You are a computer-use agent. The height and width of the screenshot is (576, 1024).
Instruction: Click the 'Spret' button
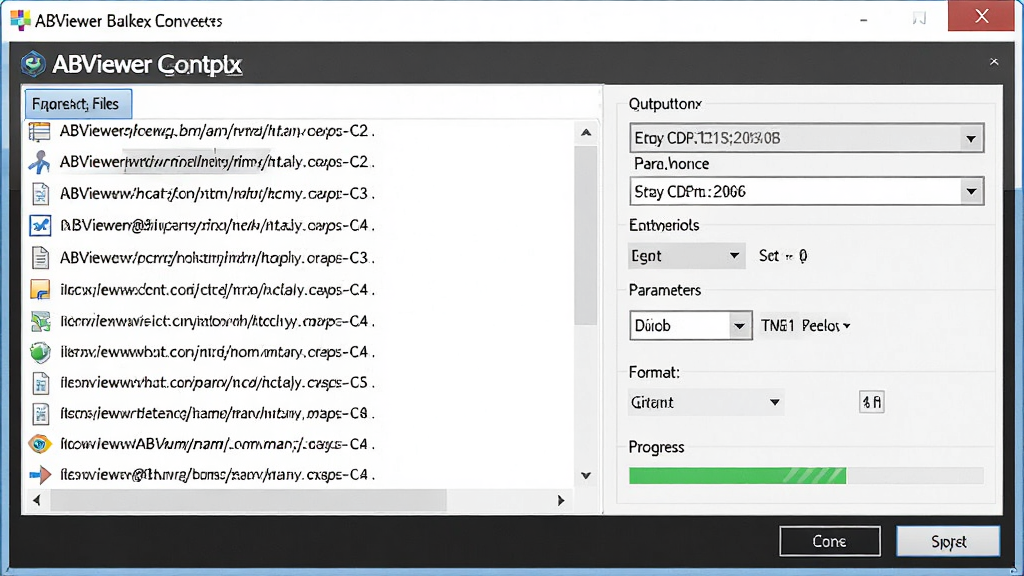point(948,541)
